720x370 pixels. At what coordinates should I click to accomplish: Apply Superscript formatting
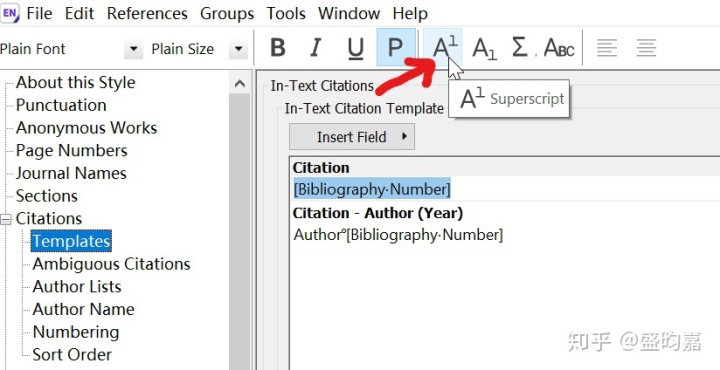(443, 48)
